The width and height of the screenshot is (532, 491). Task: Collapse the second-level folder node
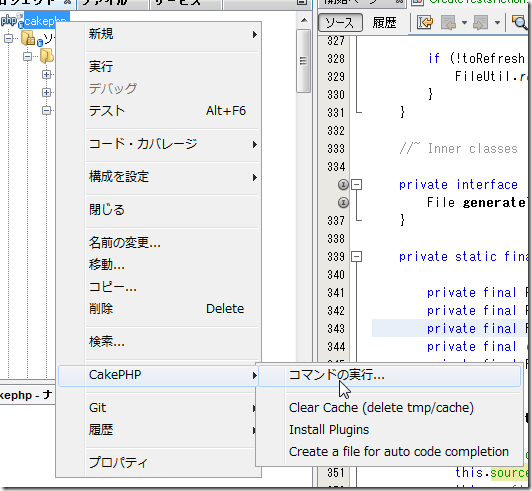coord(27,56)
